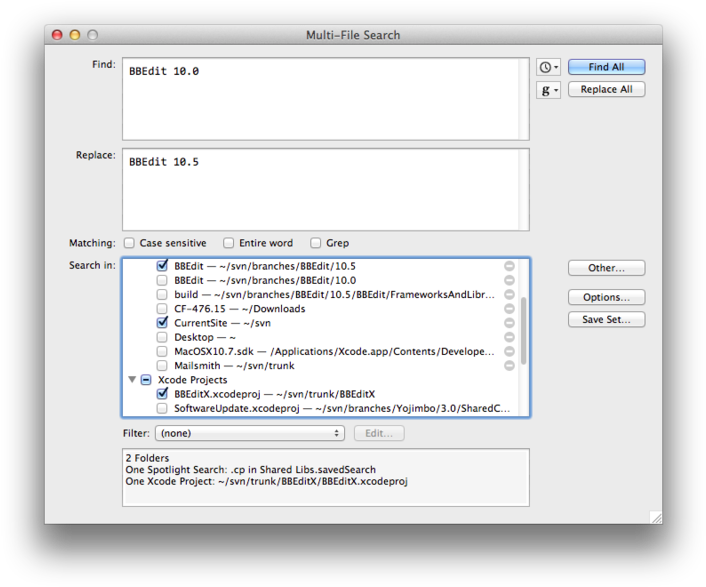
Task: Collapse the Xcode Projects group
Action: pyautogui.click(x=132, y=379)
